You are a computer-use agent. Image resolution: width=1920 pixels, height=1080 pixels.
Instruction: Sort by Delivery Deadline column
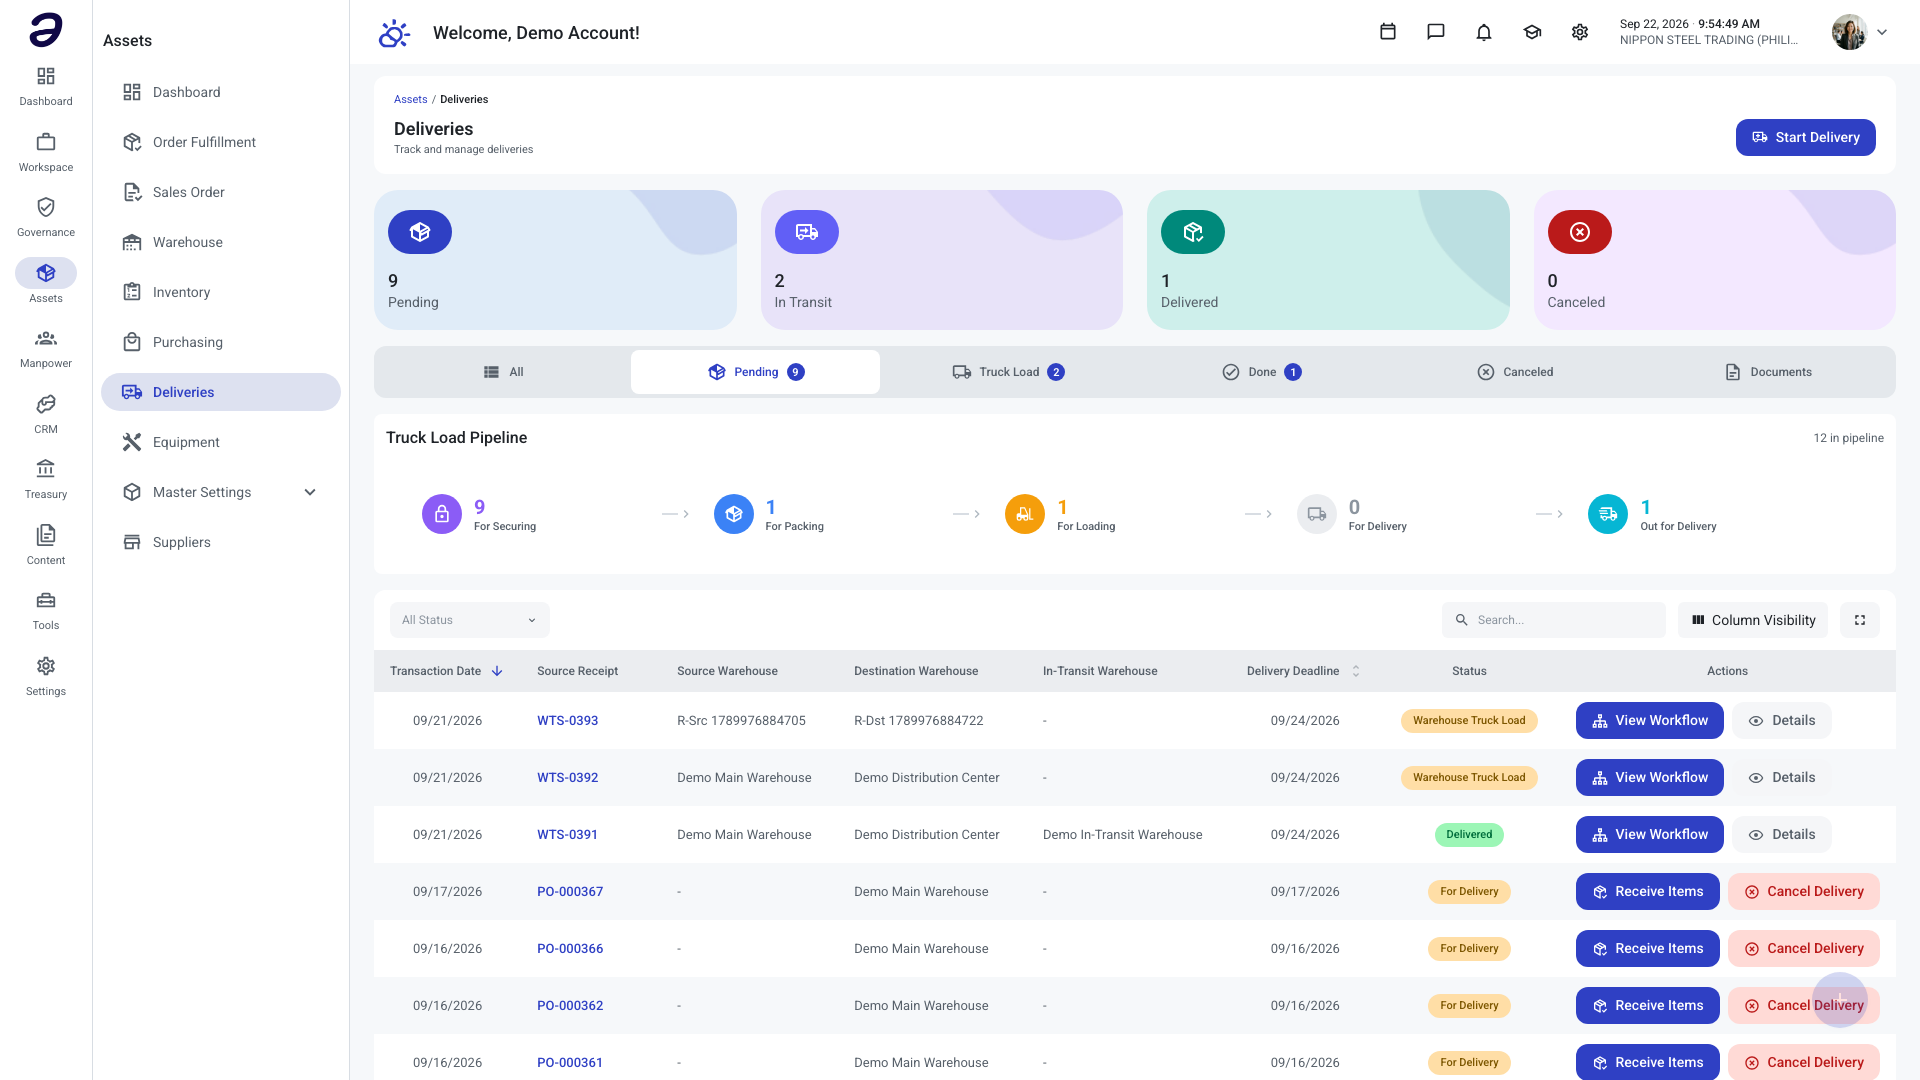pyautogui.click(x=1304, y=671)
